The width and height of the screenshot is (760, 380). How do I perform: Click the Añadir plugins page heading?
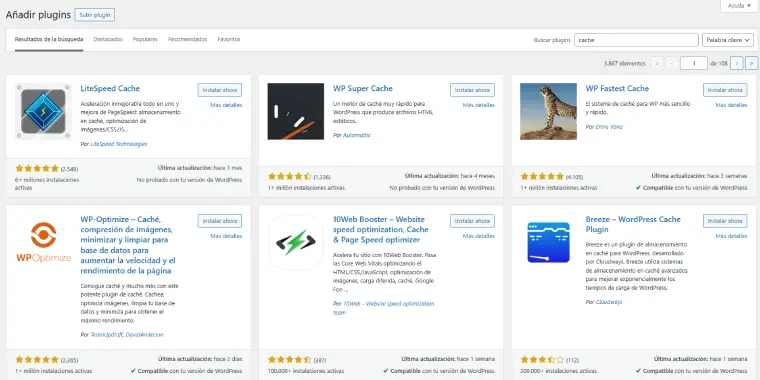(38, 15)
